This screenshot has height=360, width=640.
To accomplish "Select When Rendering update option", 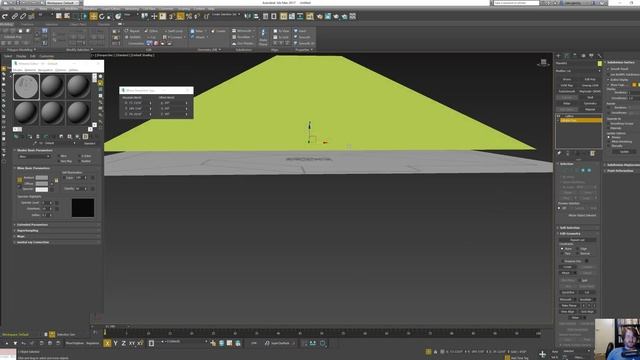I will click(x=609, y=142).
